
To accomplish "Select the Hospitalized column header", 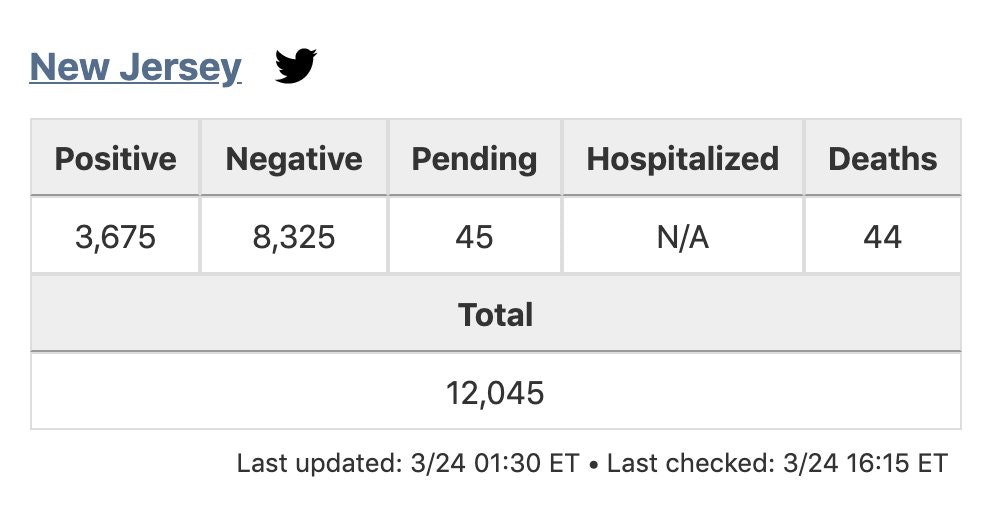I will (x=682, y=158).
